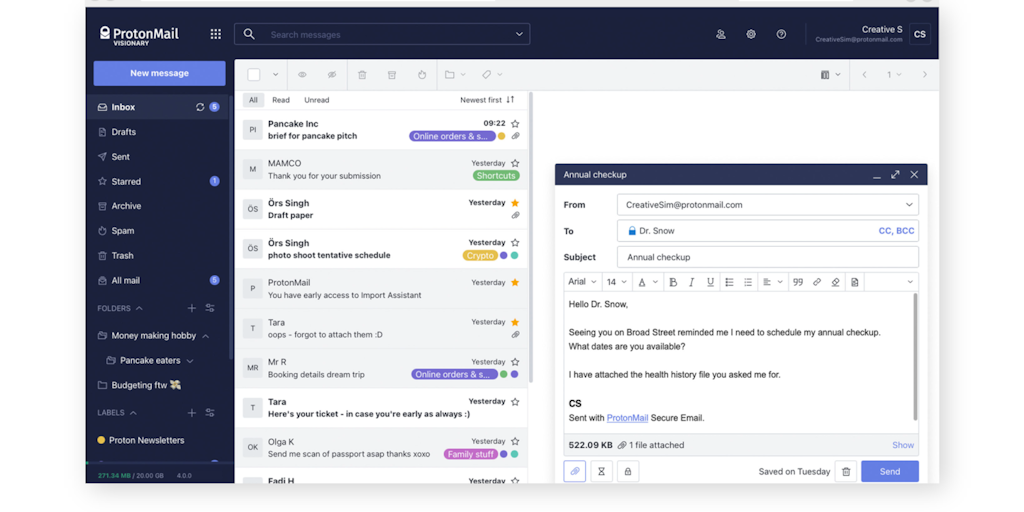Open the From address dropdown
1024x512 pixels.
coord(909,205)
